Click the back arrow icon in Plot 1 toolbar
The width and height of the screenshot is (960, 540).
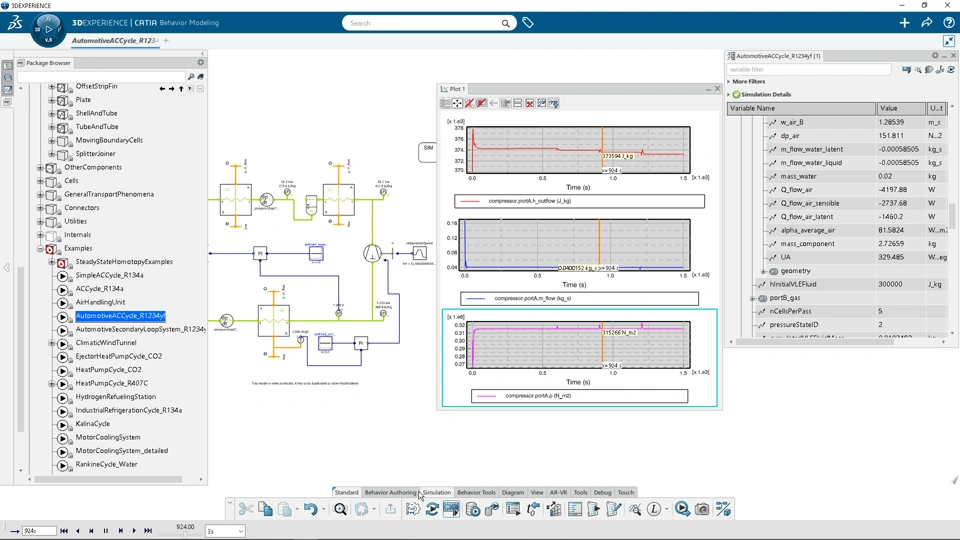pos(493,103)
